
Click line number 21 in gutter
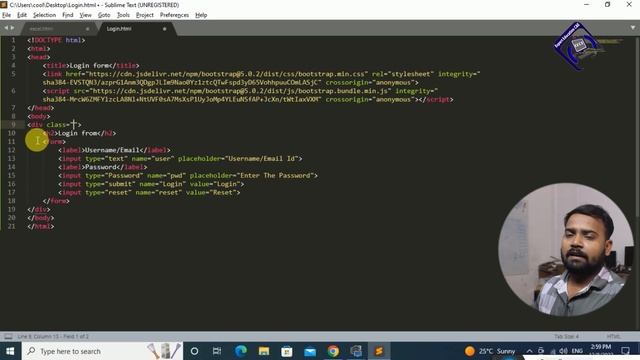point(11,226)
